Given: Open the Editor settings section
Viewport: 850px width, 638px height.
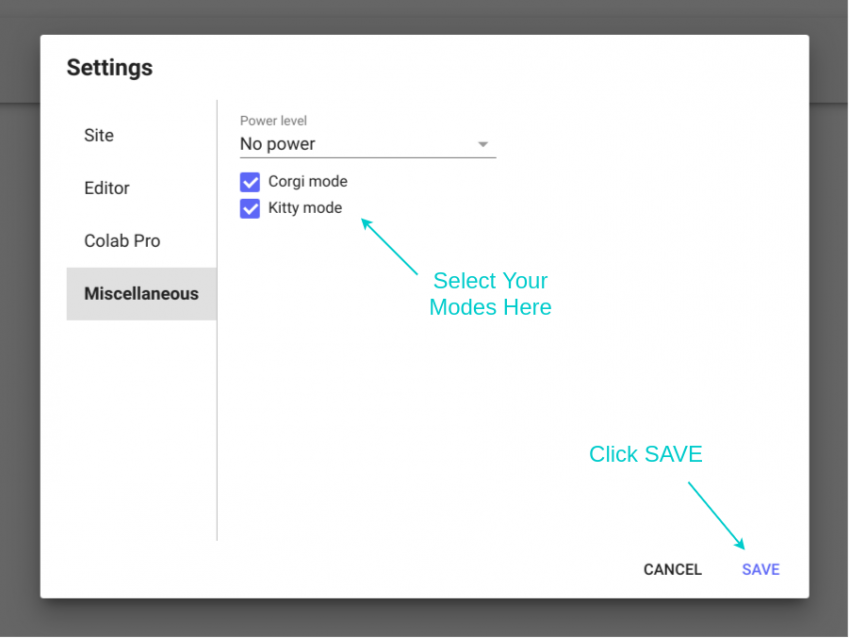Looking at the screenshot, I should (106, 188).
